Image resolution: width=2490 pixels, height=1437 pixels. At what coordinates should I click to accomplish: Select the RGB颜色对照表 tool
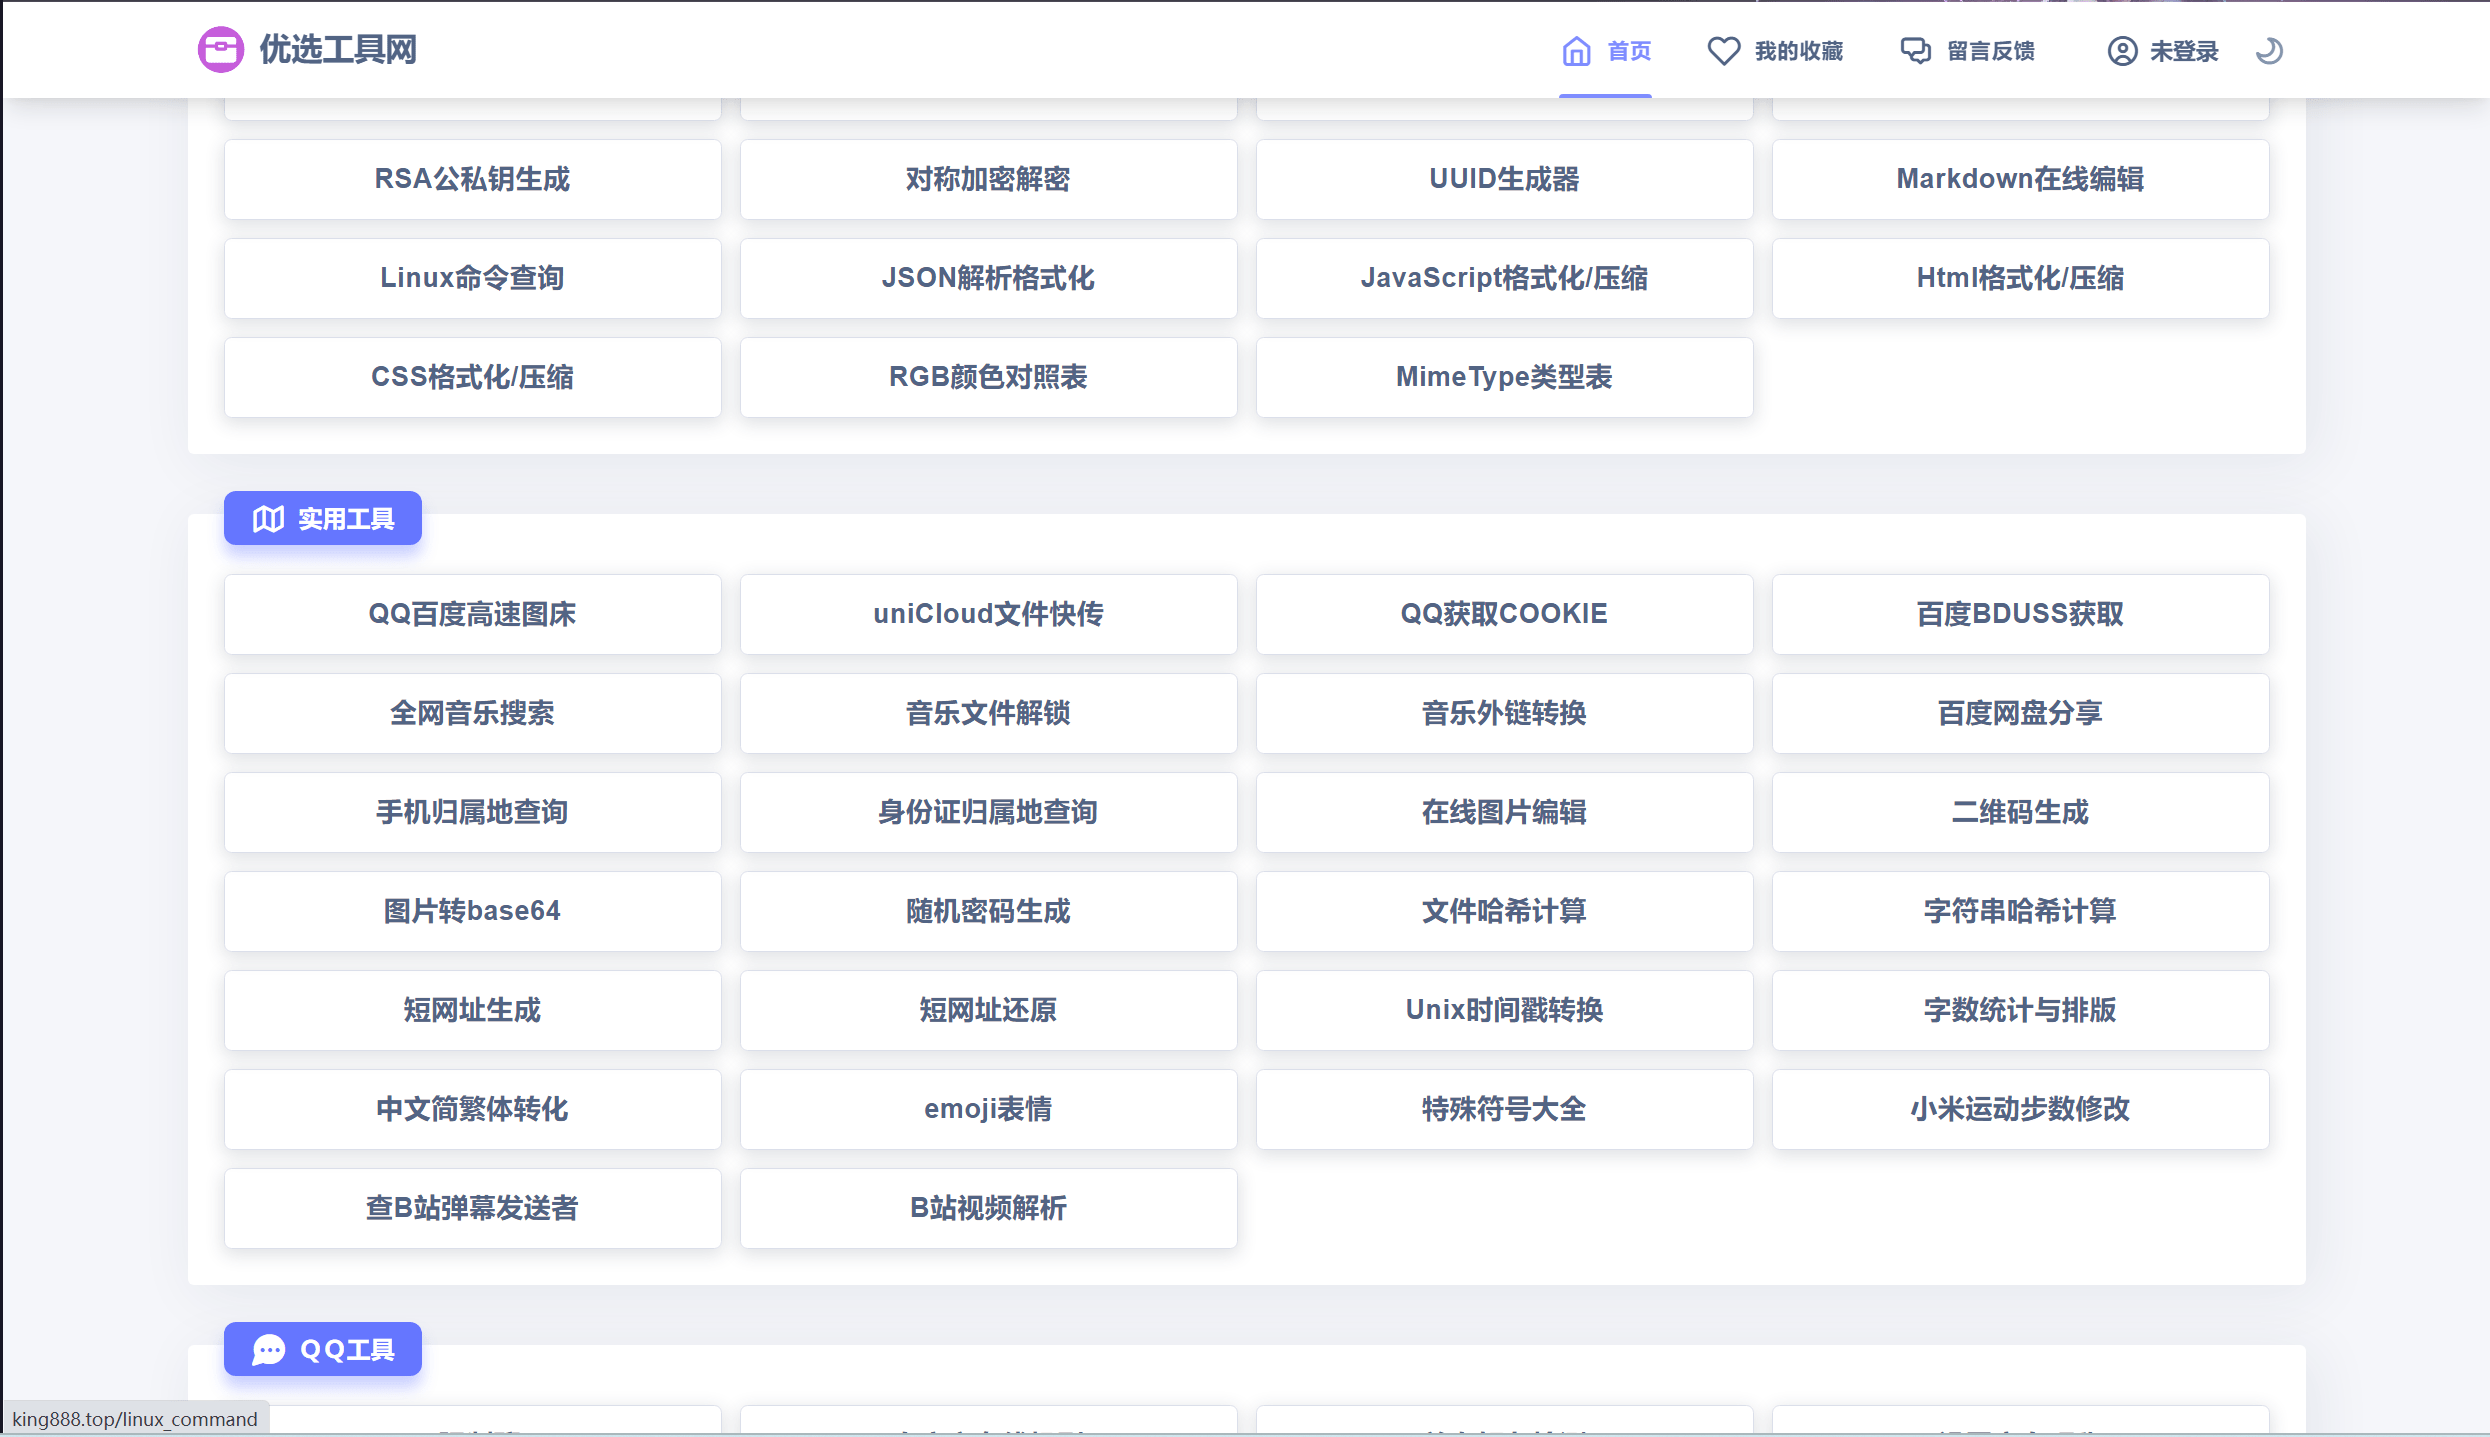pos(988,377)
